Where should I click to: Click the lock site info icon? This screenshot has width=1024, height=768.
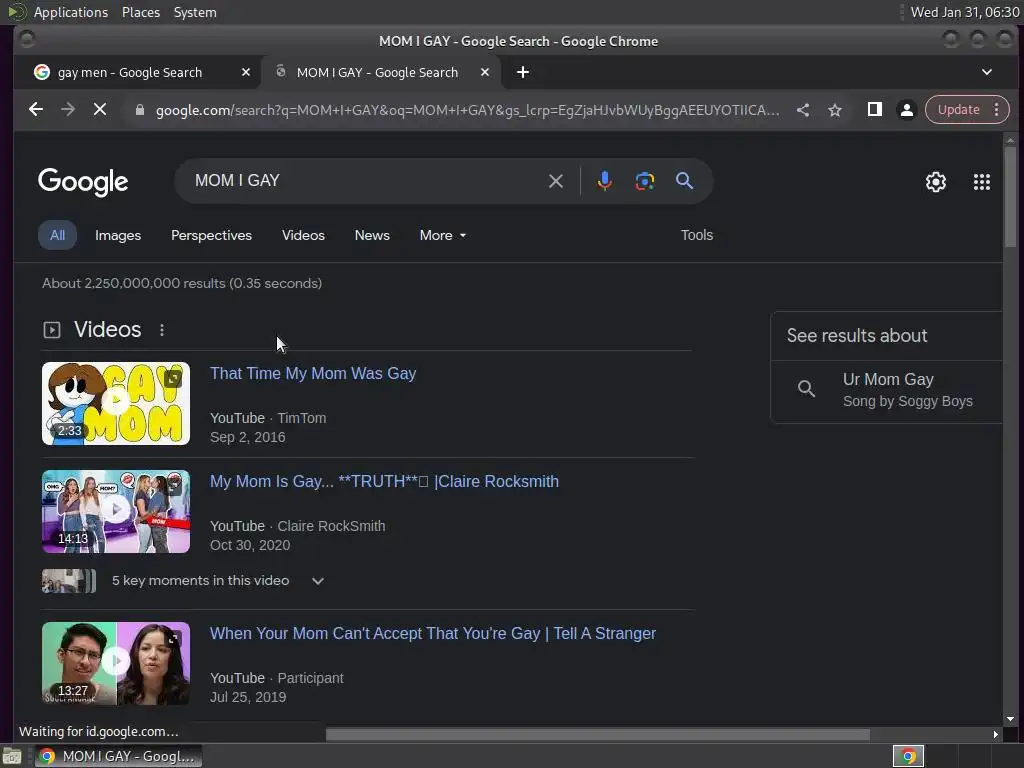pyautogui.click(x=139, y=110)
